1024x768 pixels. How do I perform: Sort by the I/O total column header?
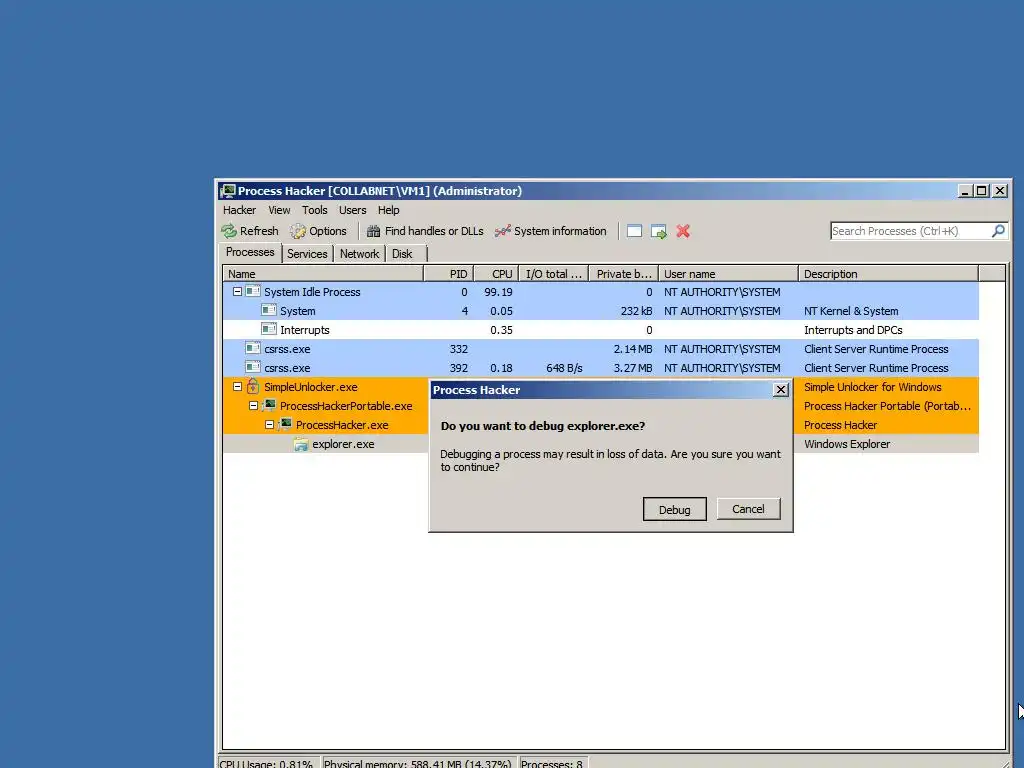tap(554, 274)
